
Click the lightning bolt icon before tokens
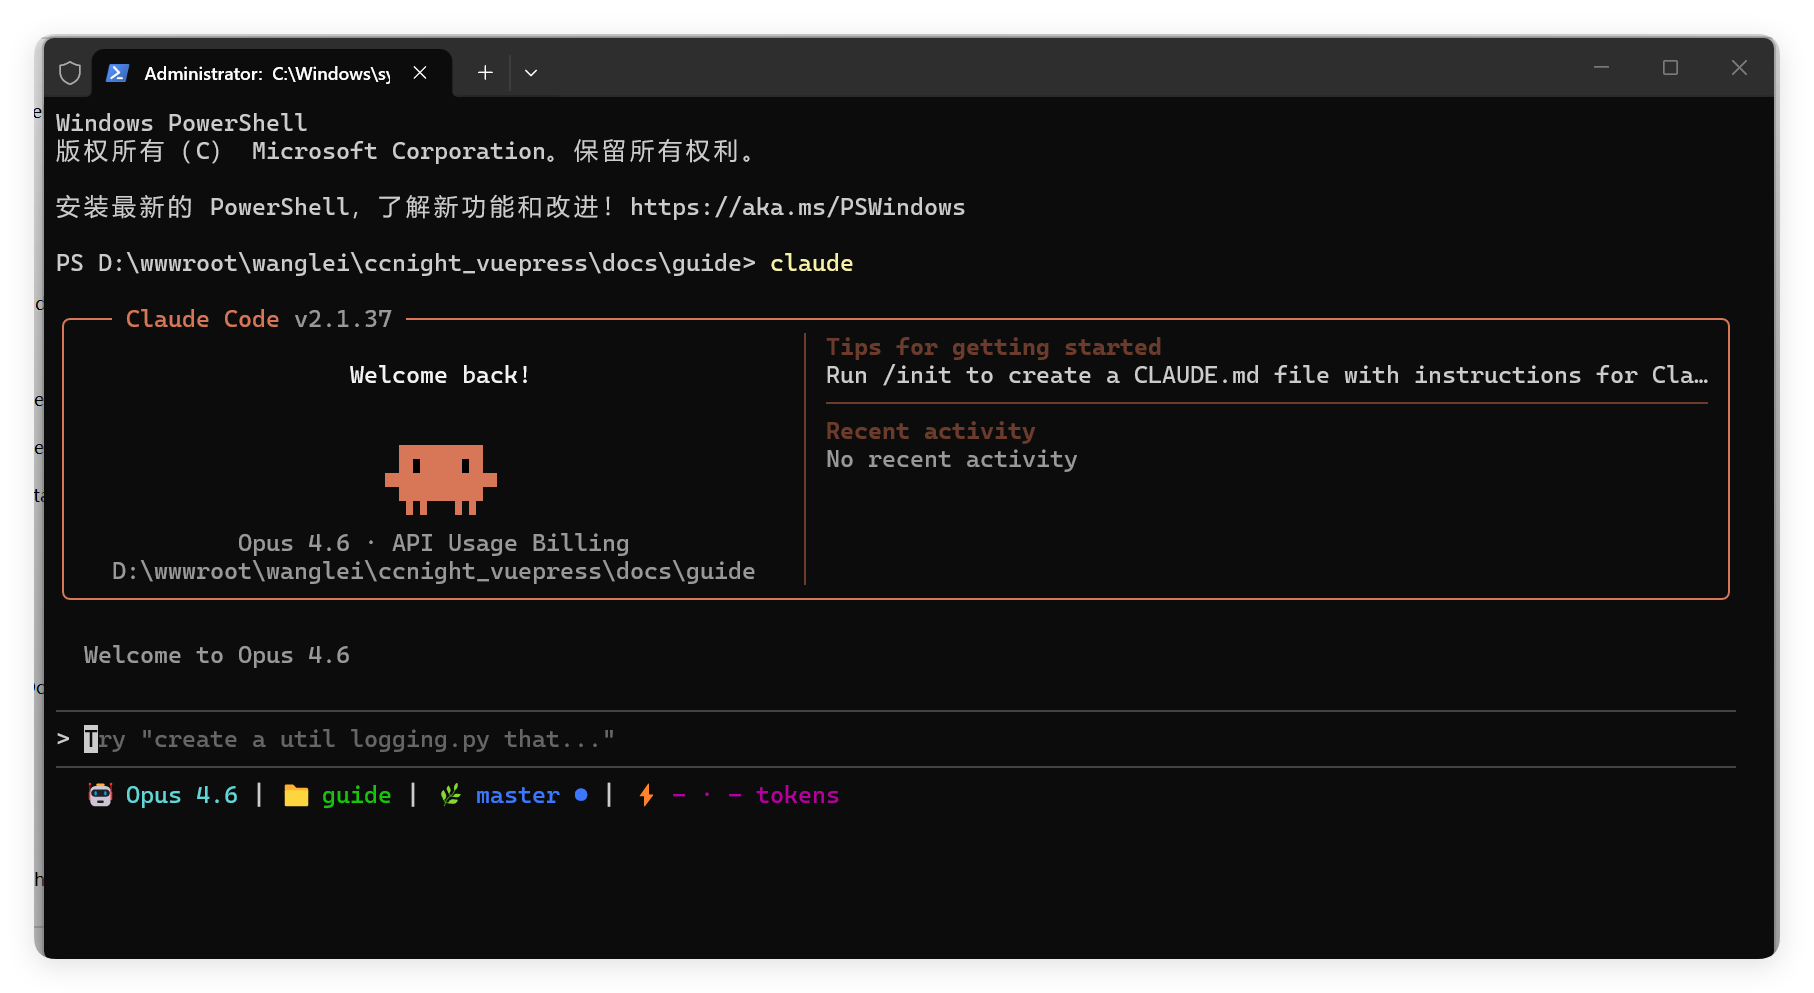(x=647, y=795)
